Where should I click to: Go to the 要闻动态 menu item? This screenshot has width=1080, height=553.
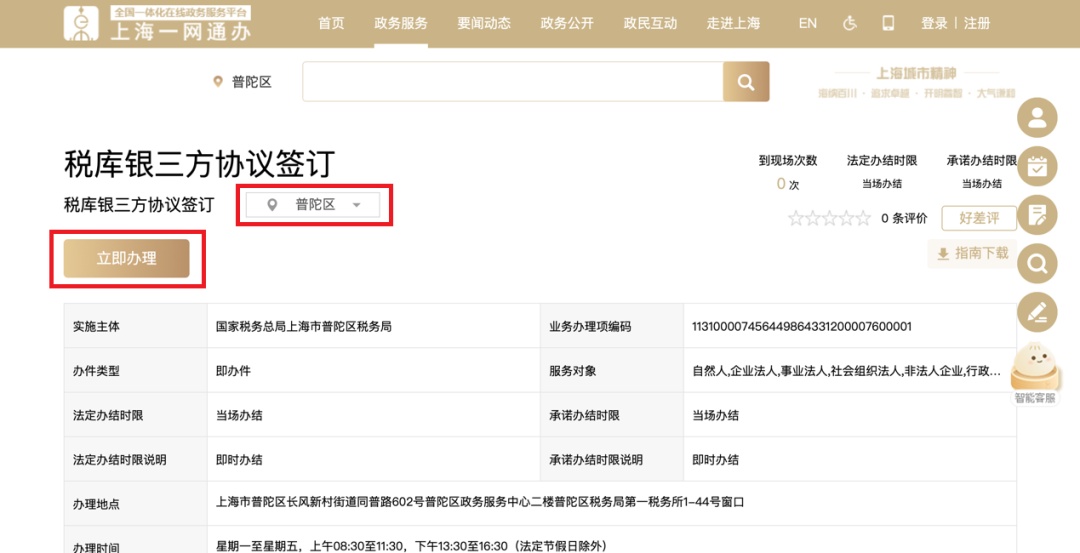pyautogui.click(x=484, y=23)
